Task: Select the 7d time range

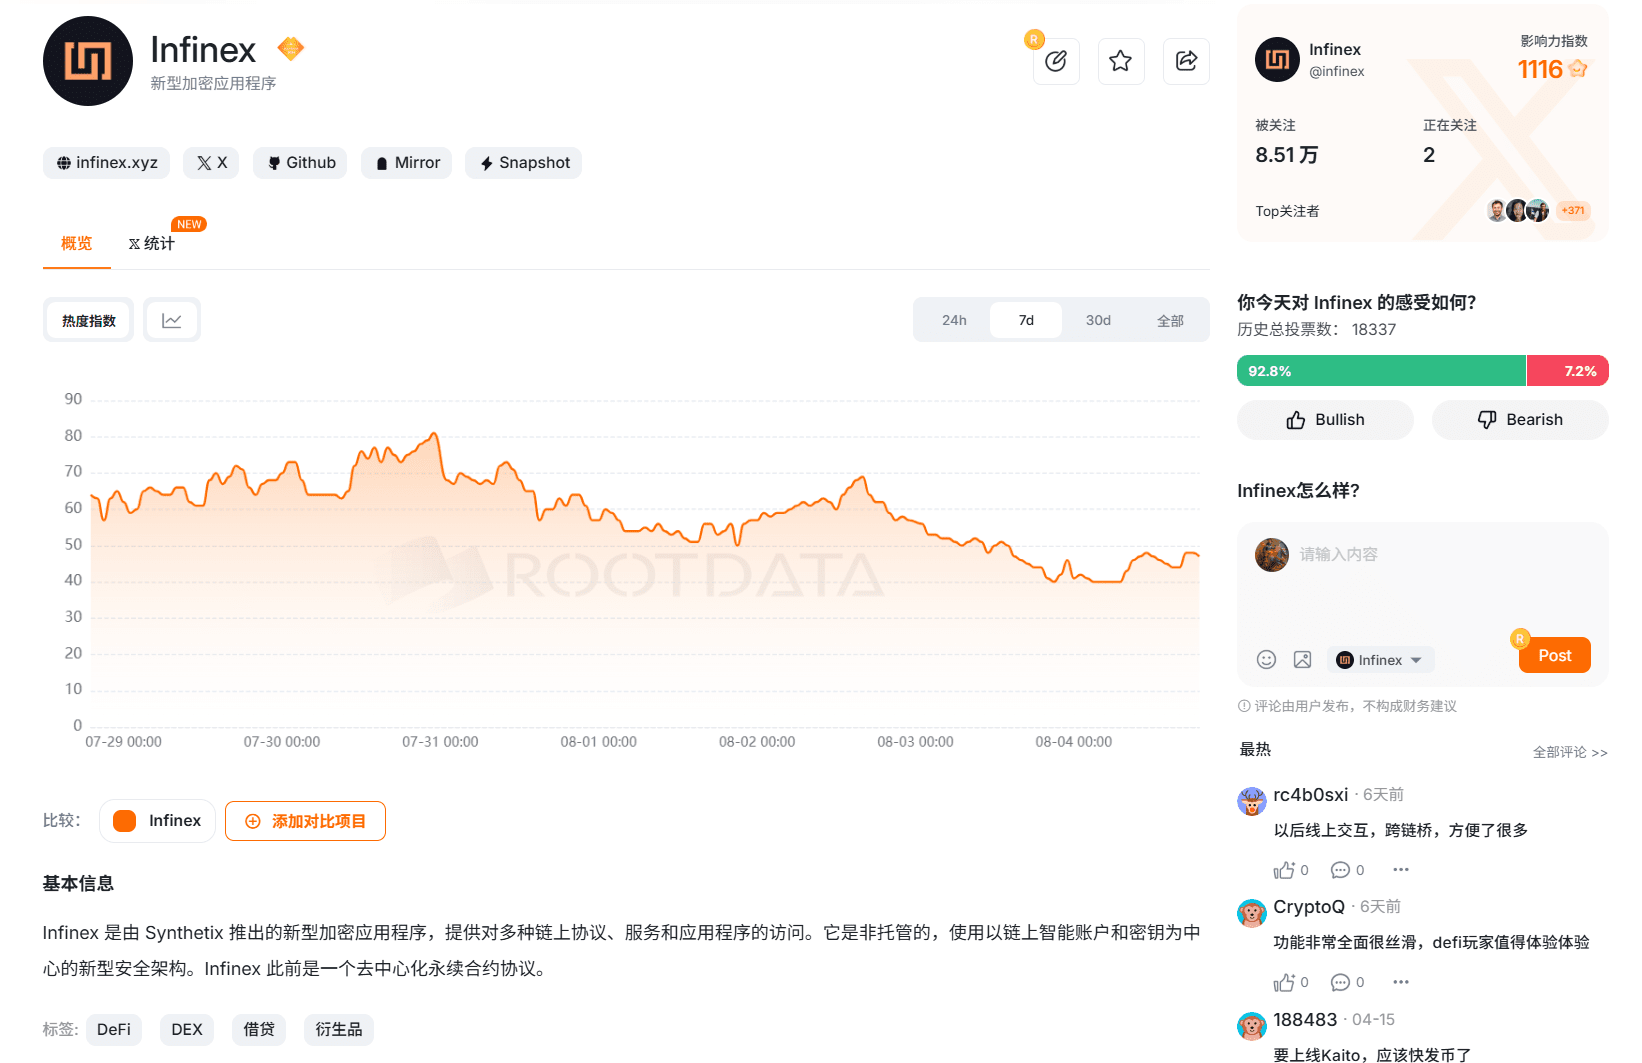Action: (x=1026, y=320)
